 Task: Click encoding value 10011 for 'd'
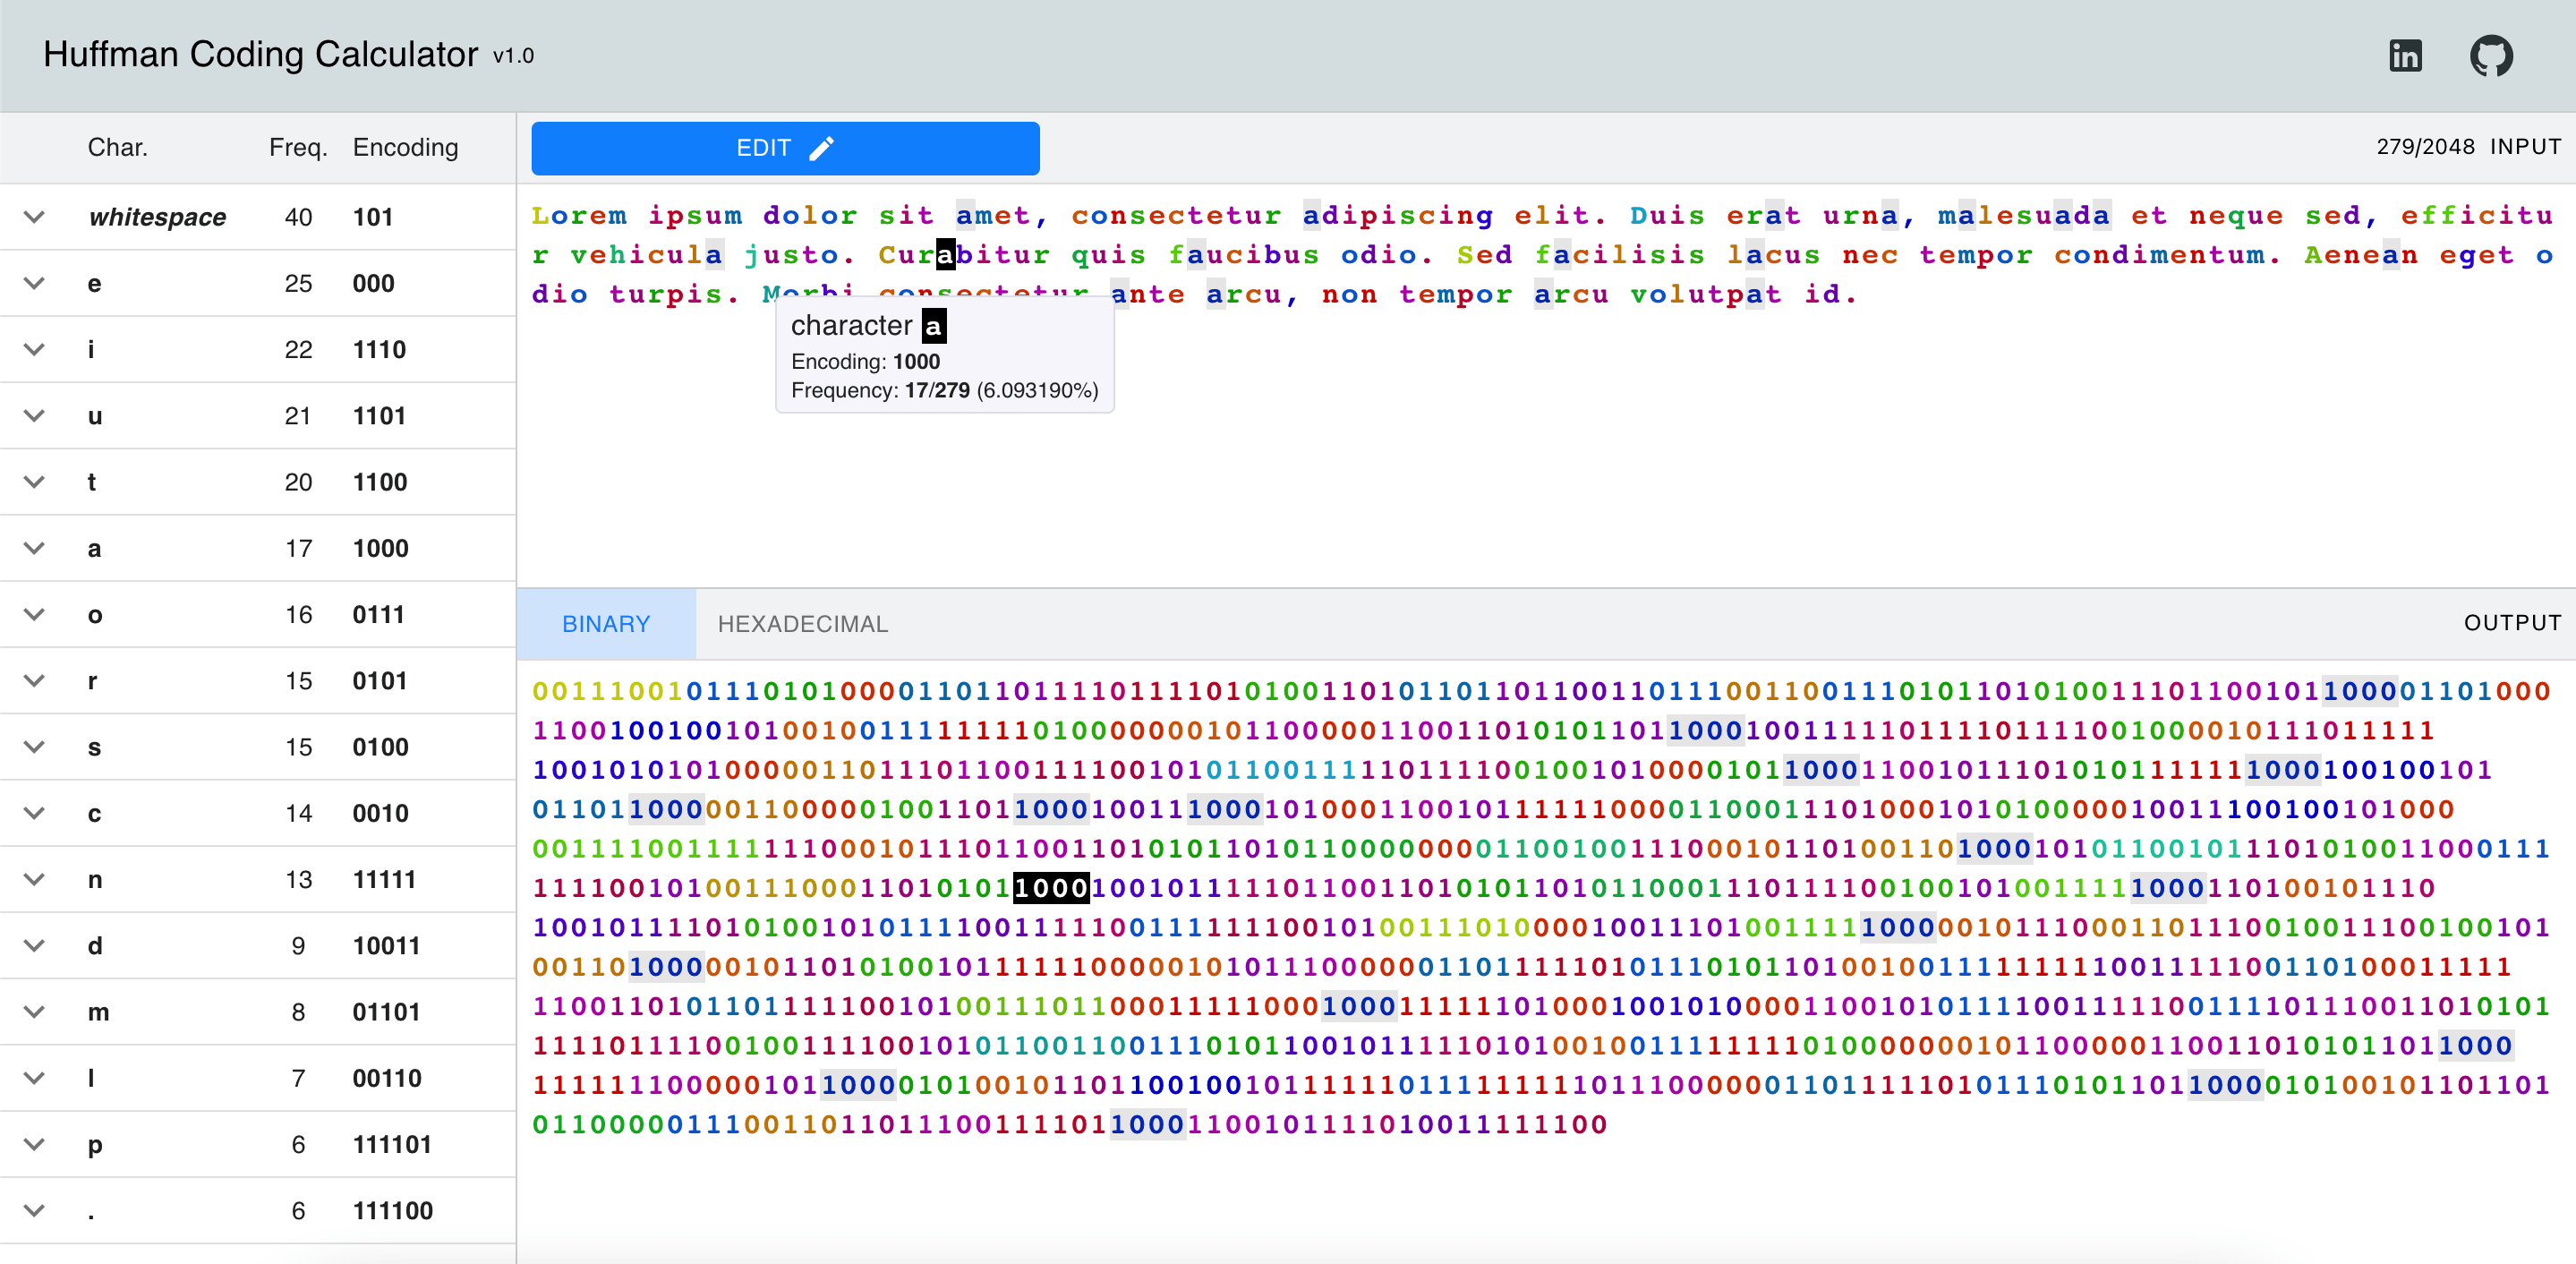tap(386, 945)
